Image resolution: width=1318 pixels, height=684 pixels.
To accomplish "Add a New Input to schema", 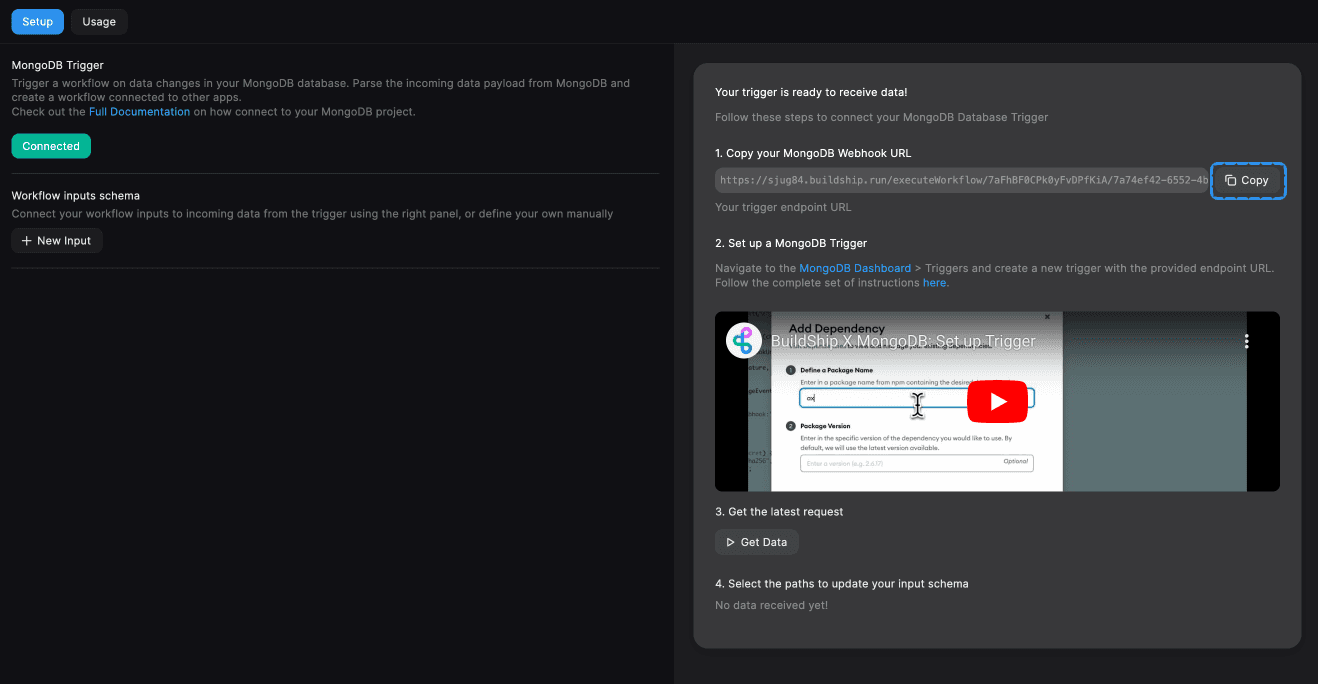I will point(57,241).
